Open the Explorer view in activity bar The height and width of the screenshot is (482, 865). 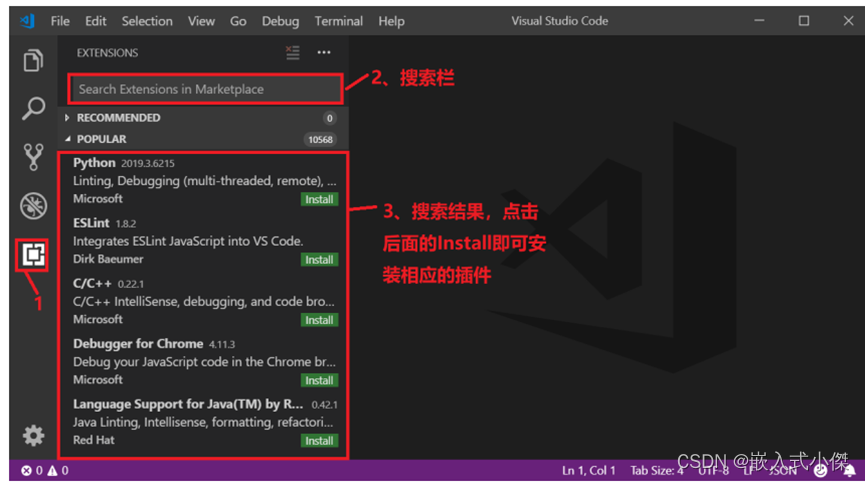pos(33,60)
